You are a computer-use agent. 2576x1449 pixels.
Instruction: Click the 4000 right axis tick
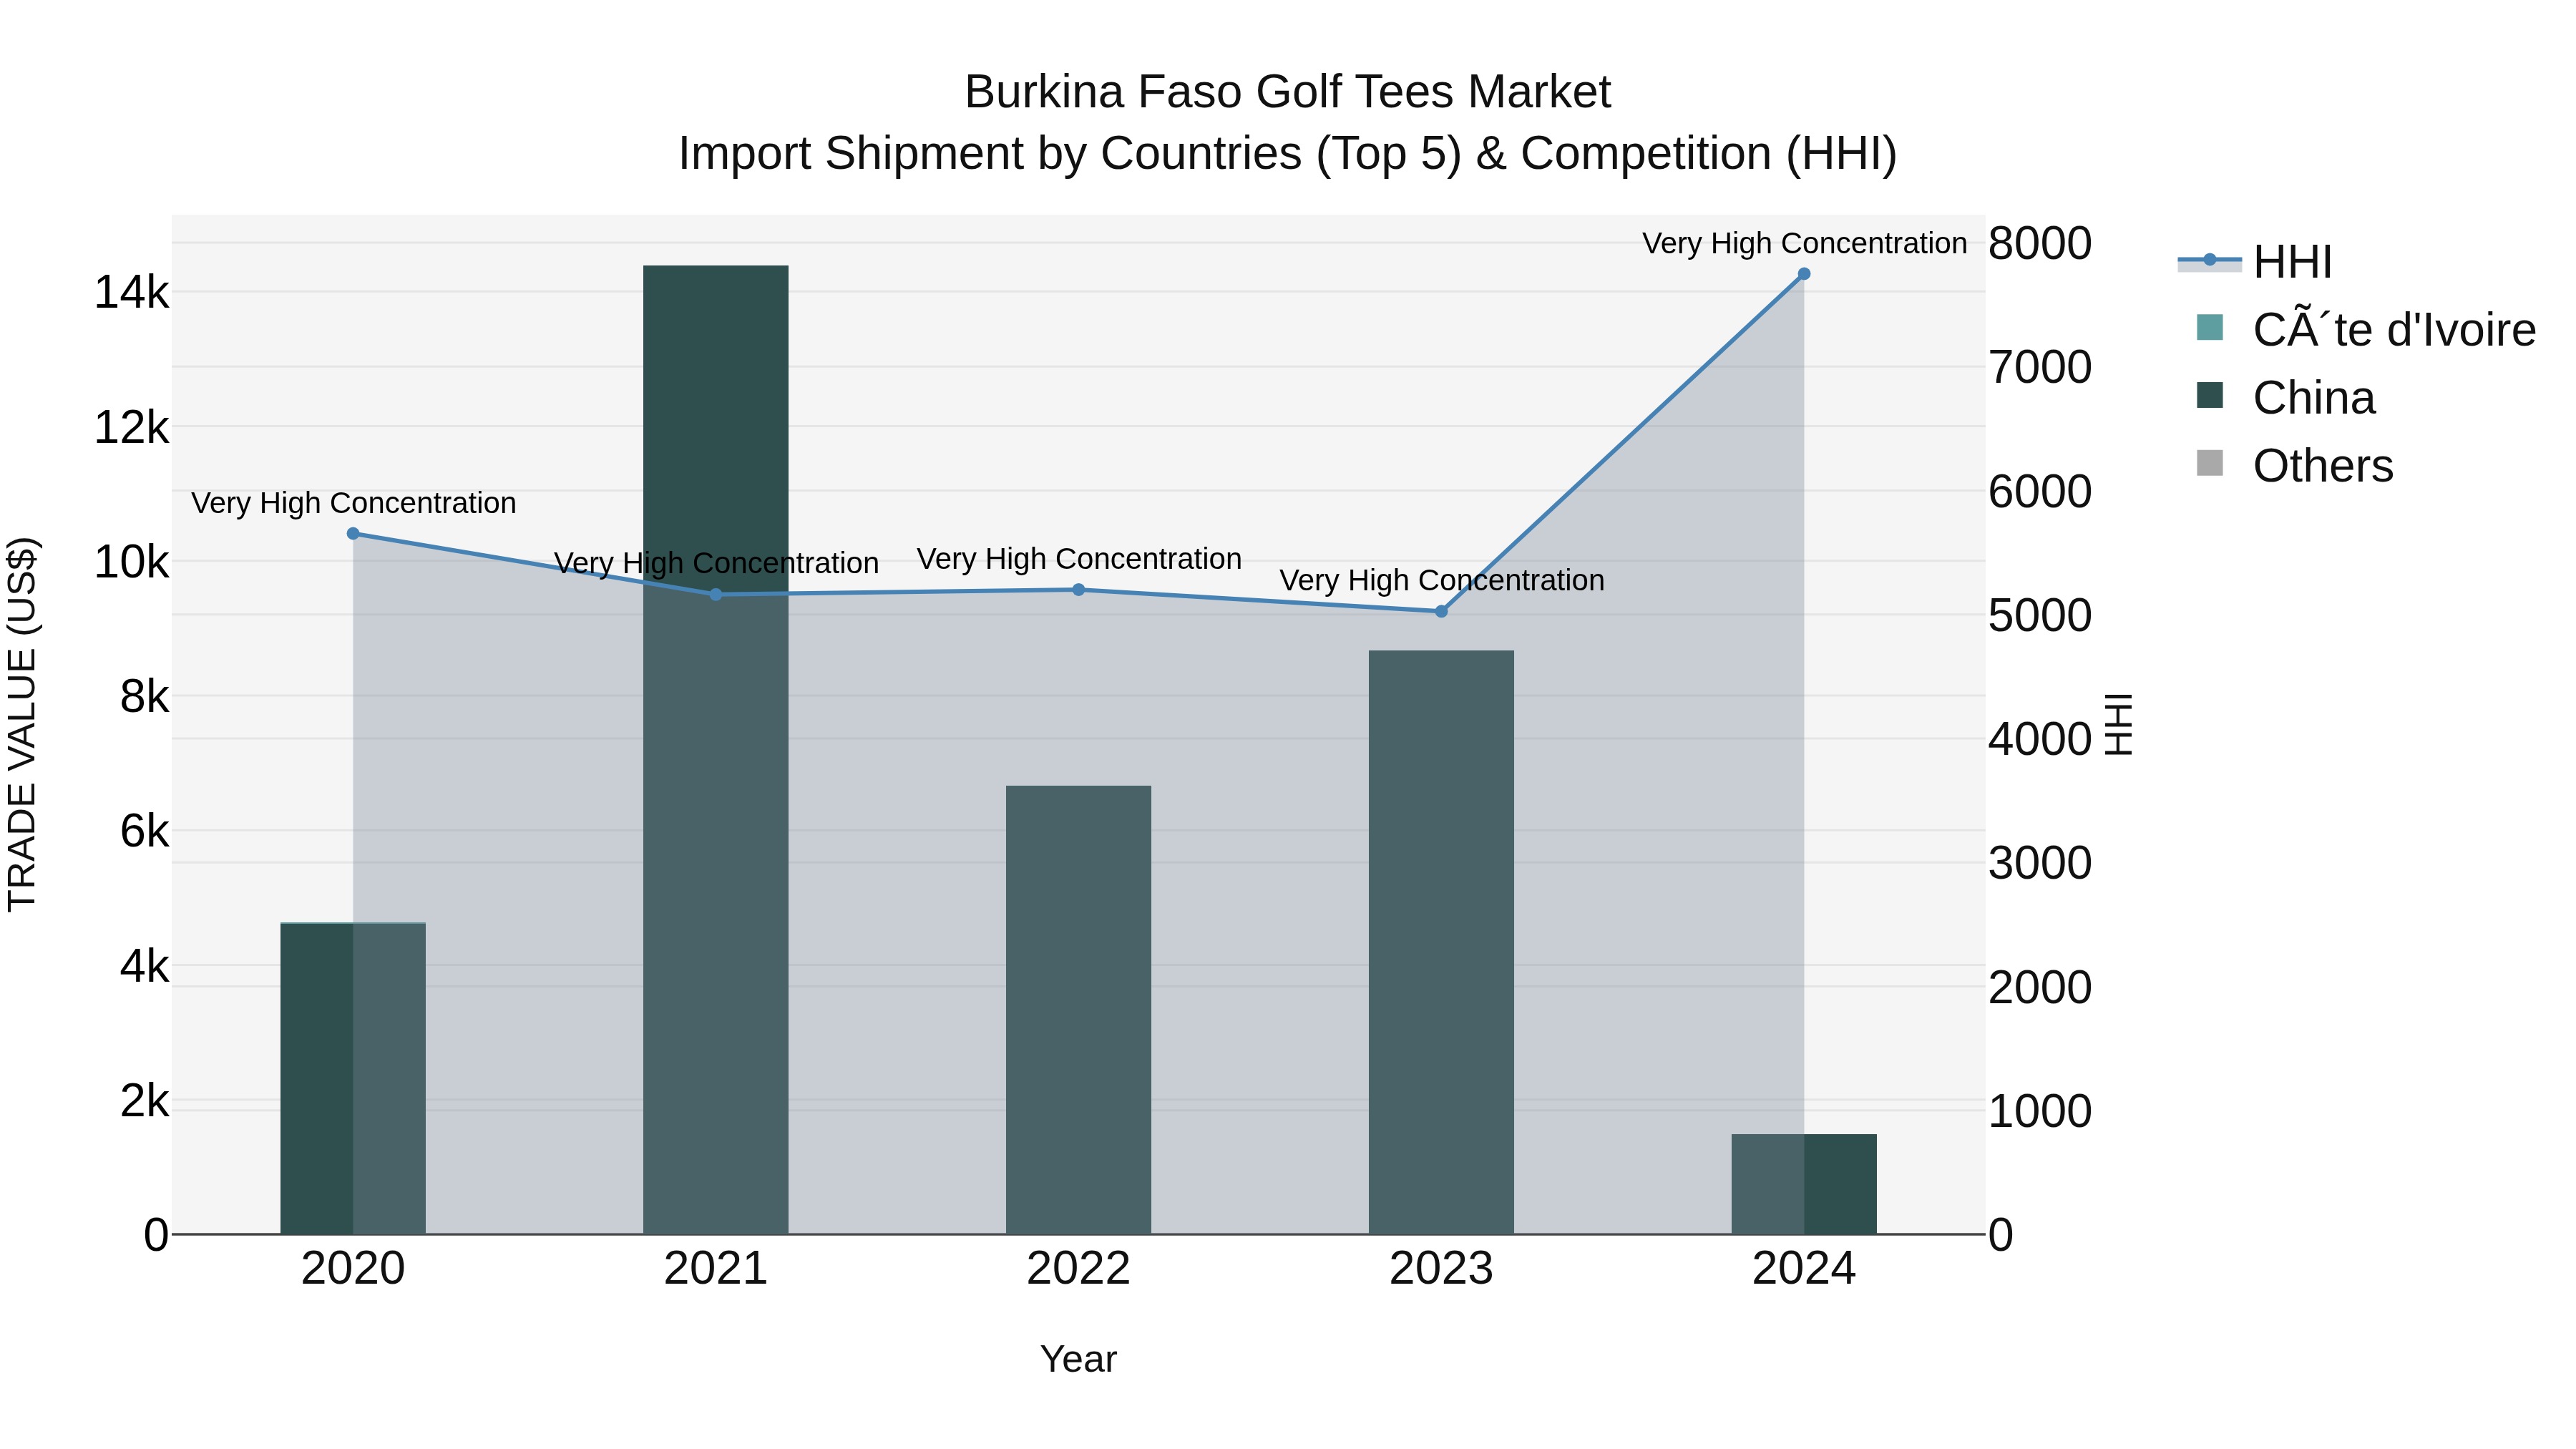tap(2040, 740)
